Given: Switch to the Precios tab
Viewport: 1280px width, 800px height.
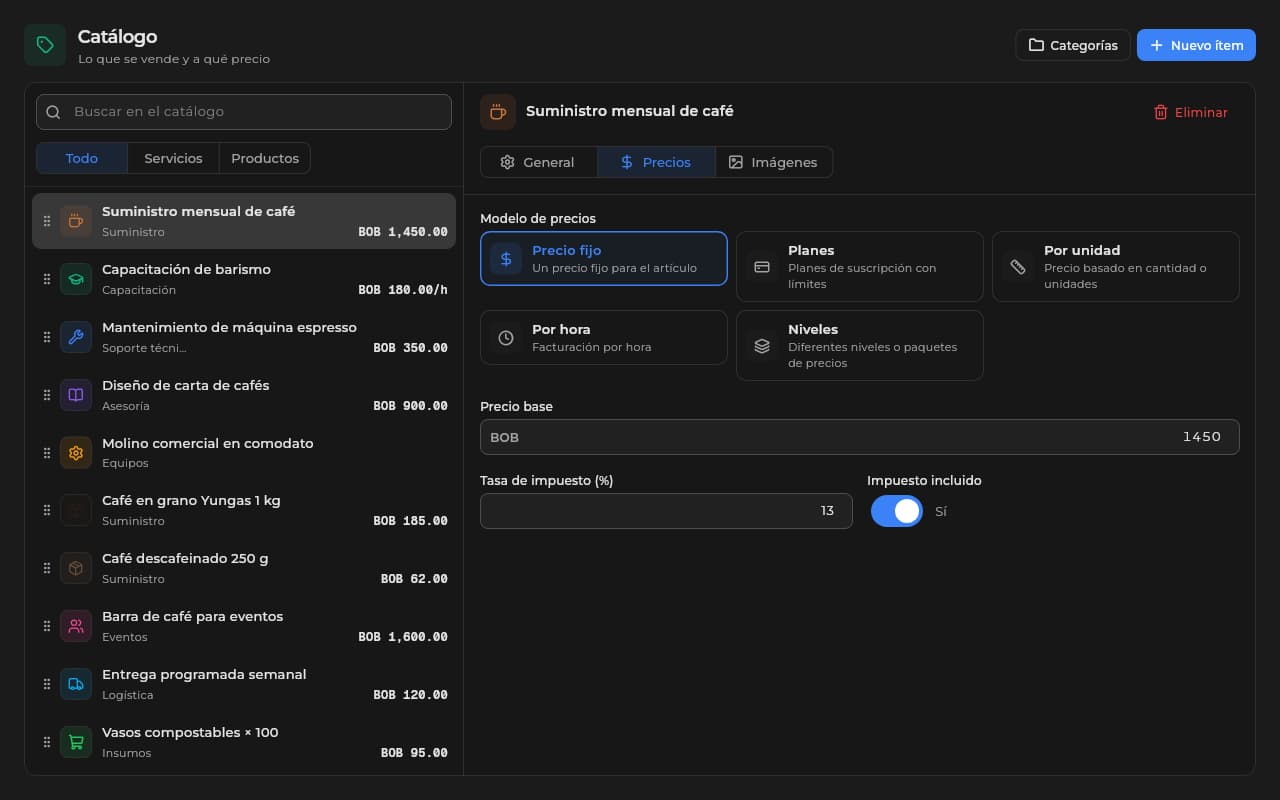Looking at the screenshot, I should pos(656,162).
